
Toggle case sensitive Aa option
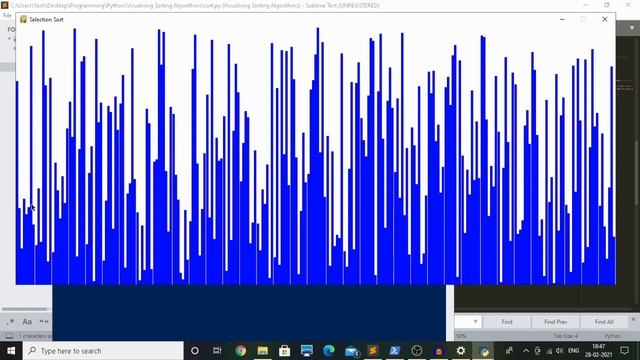[27, 322]
